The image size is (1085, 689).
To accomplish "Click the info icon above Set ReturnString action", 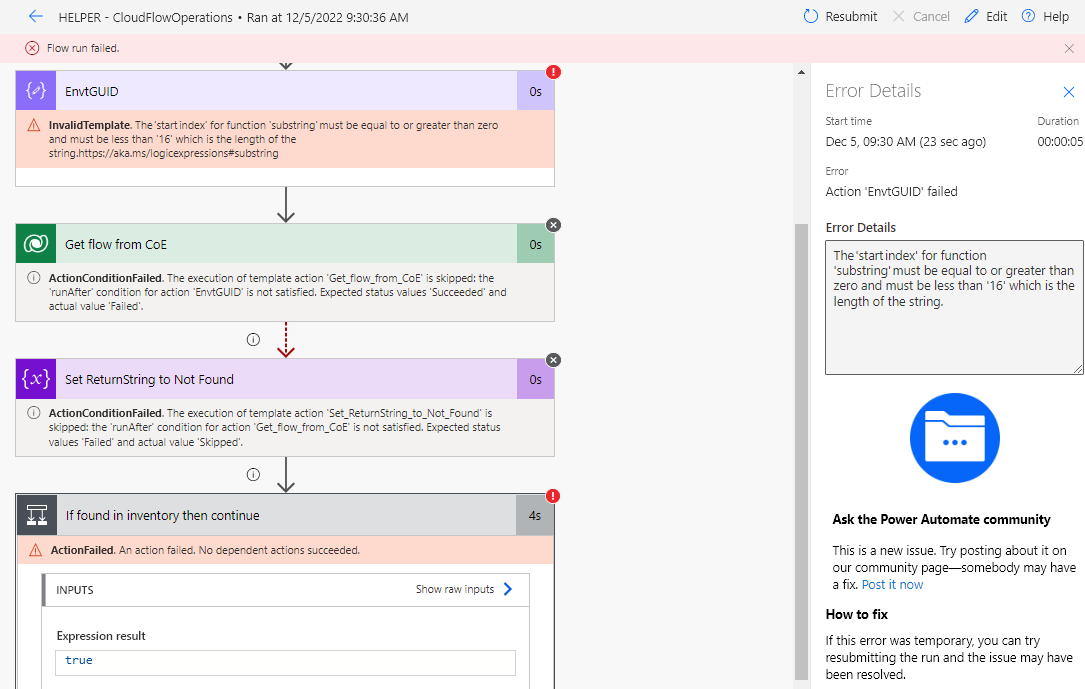I will point(253,339).
